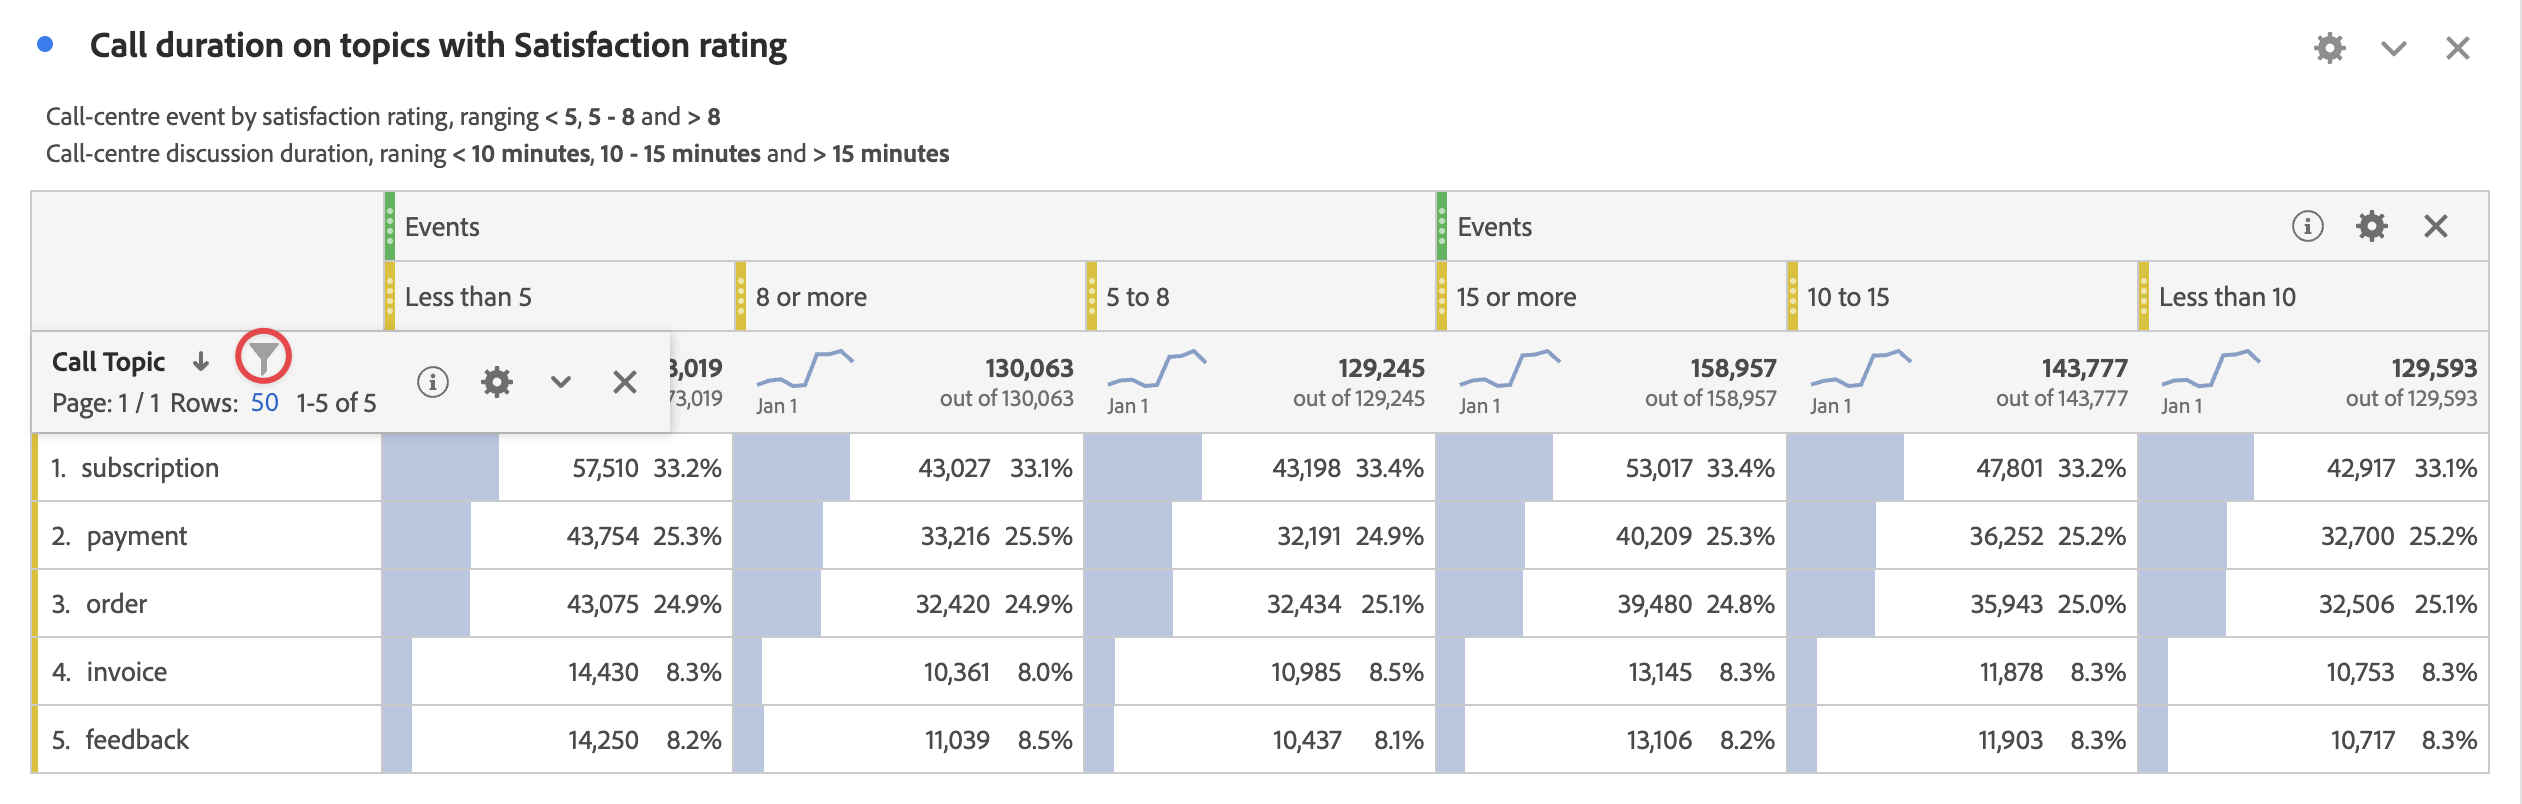
Task: Expand the Call Topic chevron dropdown
Action: [560, 382]
